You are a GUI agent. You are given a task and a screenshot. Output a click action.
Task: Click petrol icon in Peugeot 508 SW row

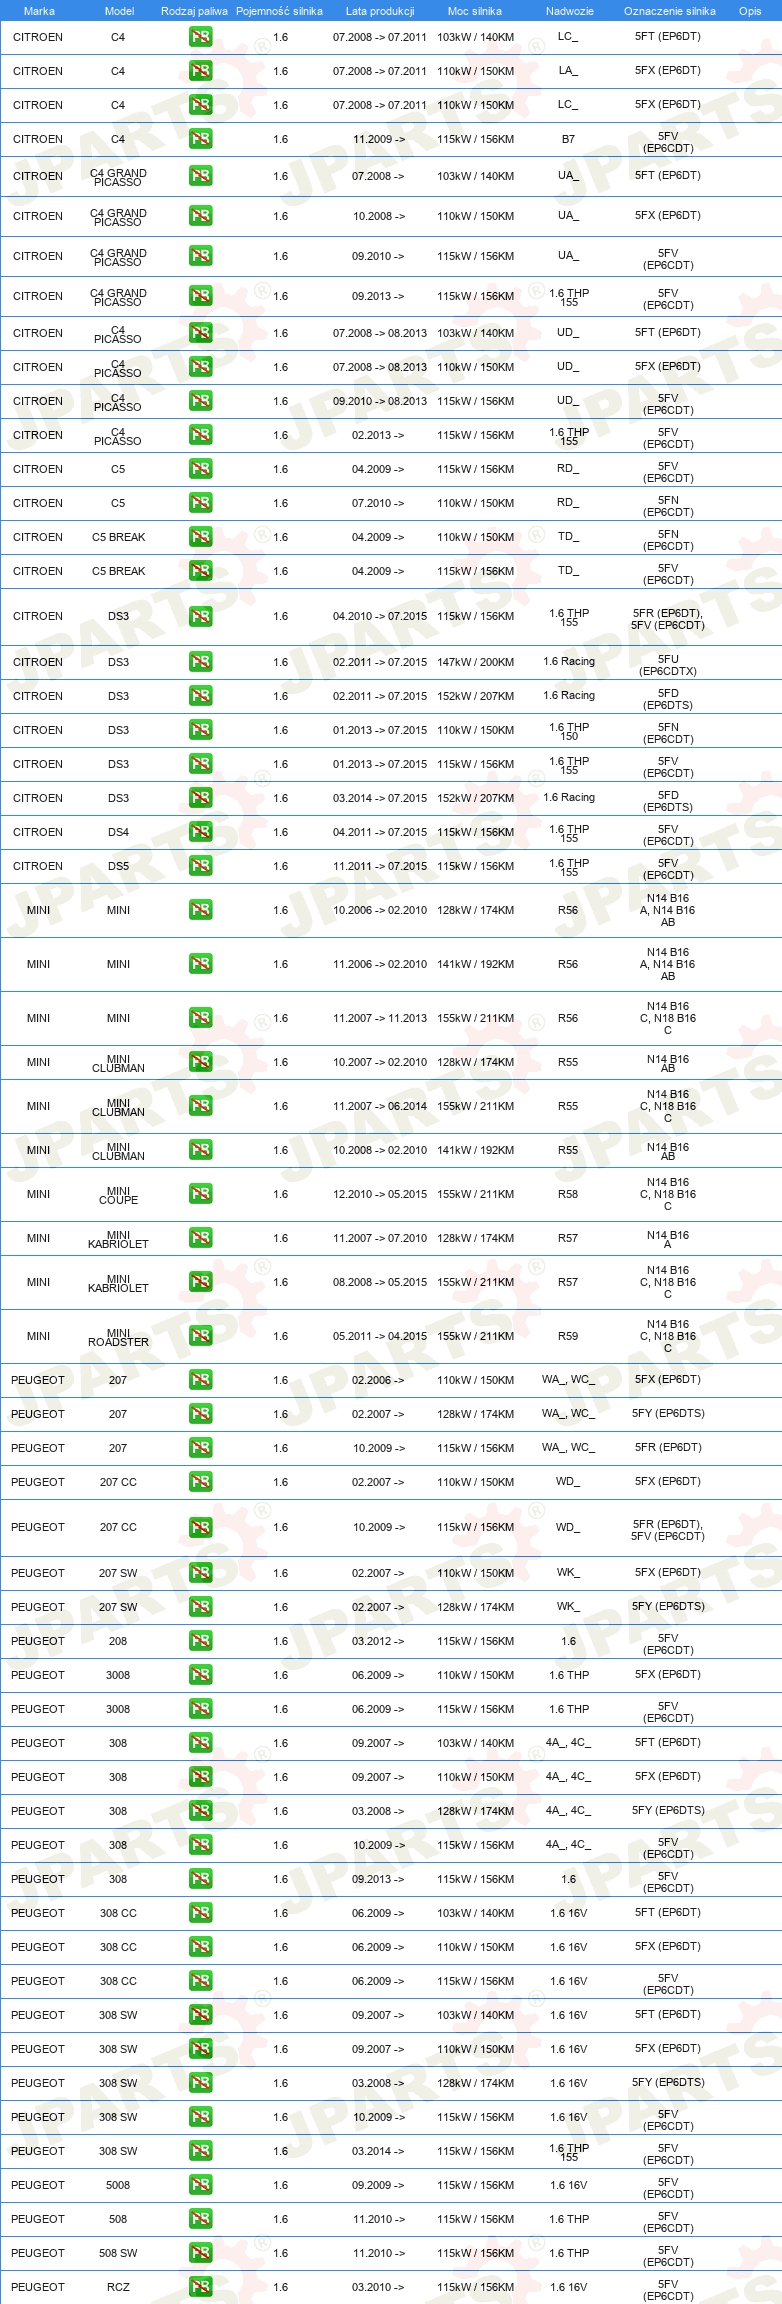(200, 2253)
